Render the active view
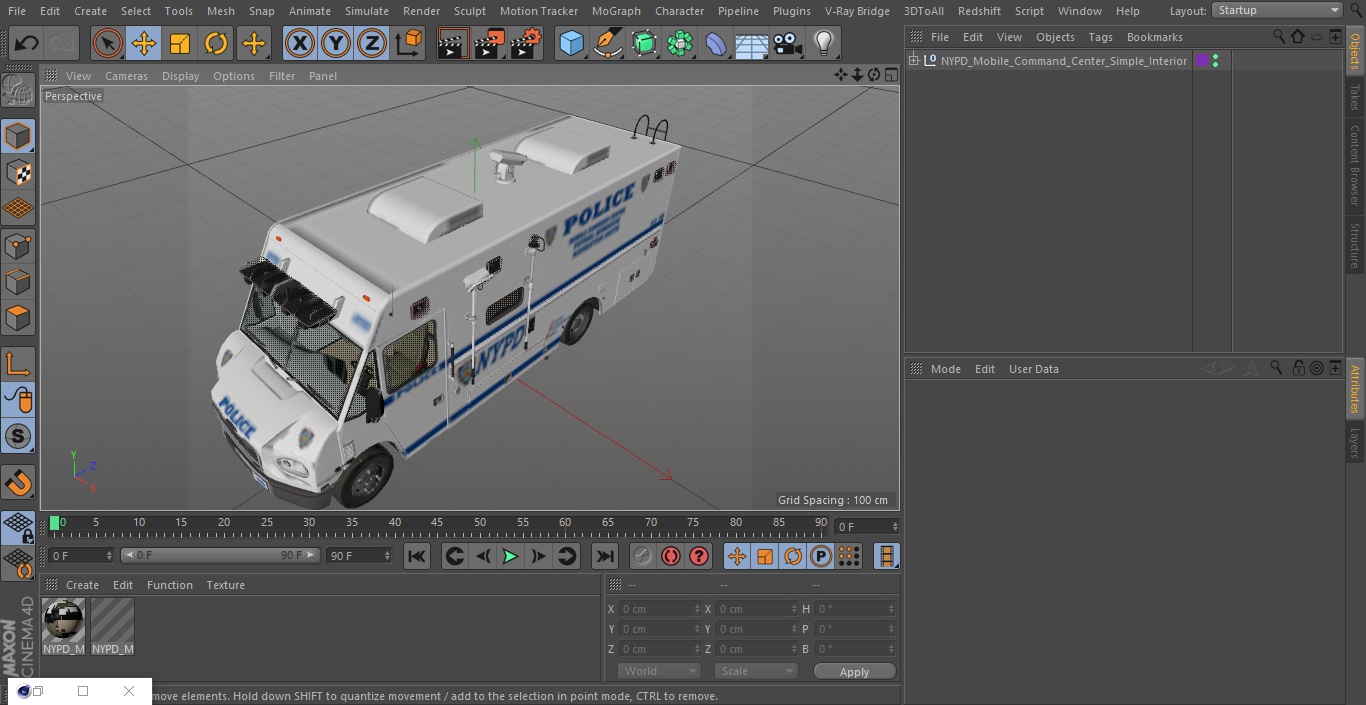This screenshot has height=705, width=1366. click(x=453, y=43)
